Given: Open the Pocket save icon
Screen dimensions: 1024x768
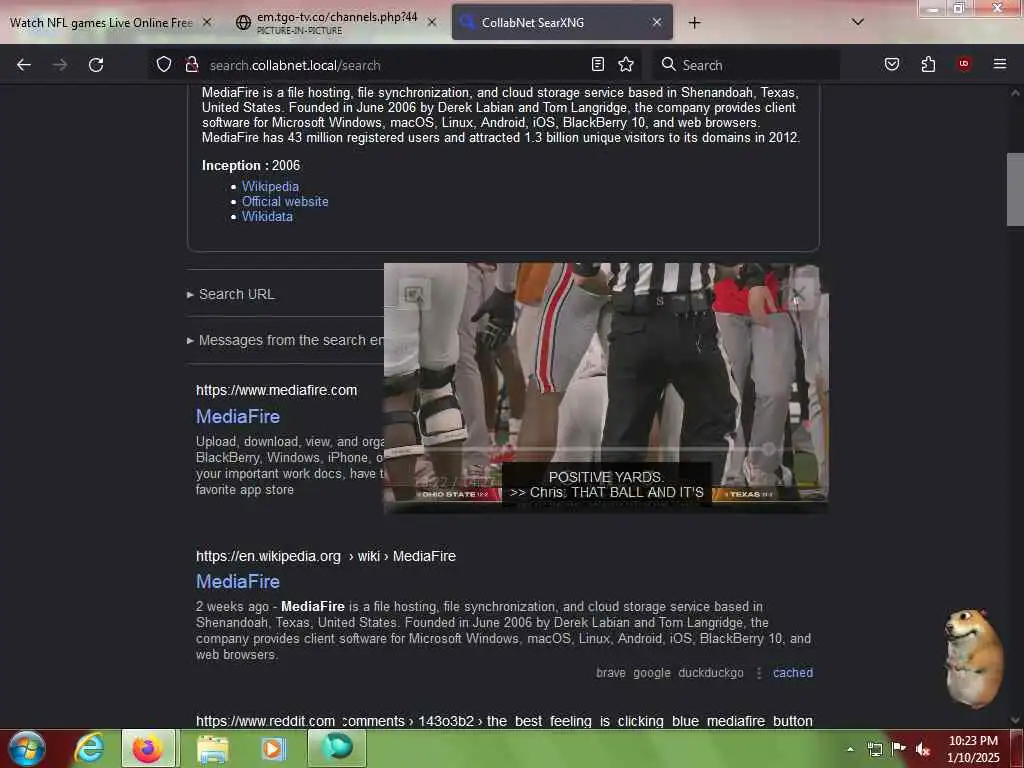Looking at the screenshot, I should (x=892, y=64).
